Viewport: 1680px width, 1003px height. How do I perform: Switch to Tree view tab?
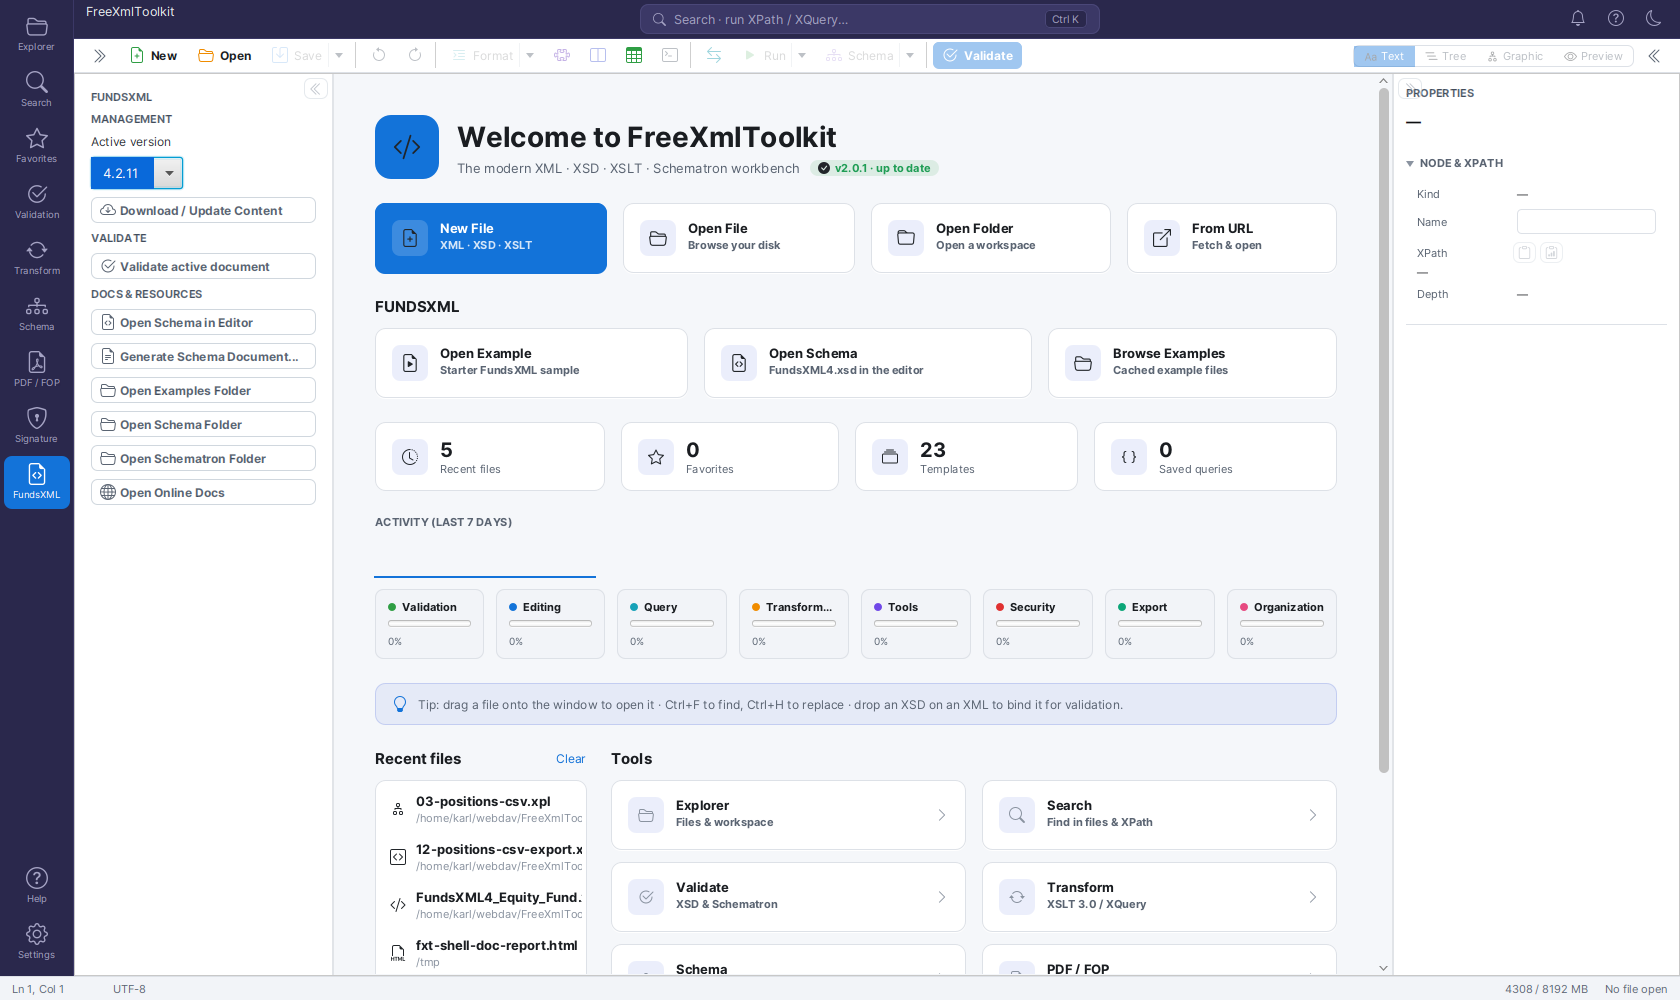(x=1445, y=56)
